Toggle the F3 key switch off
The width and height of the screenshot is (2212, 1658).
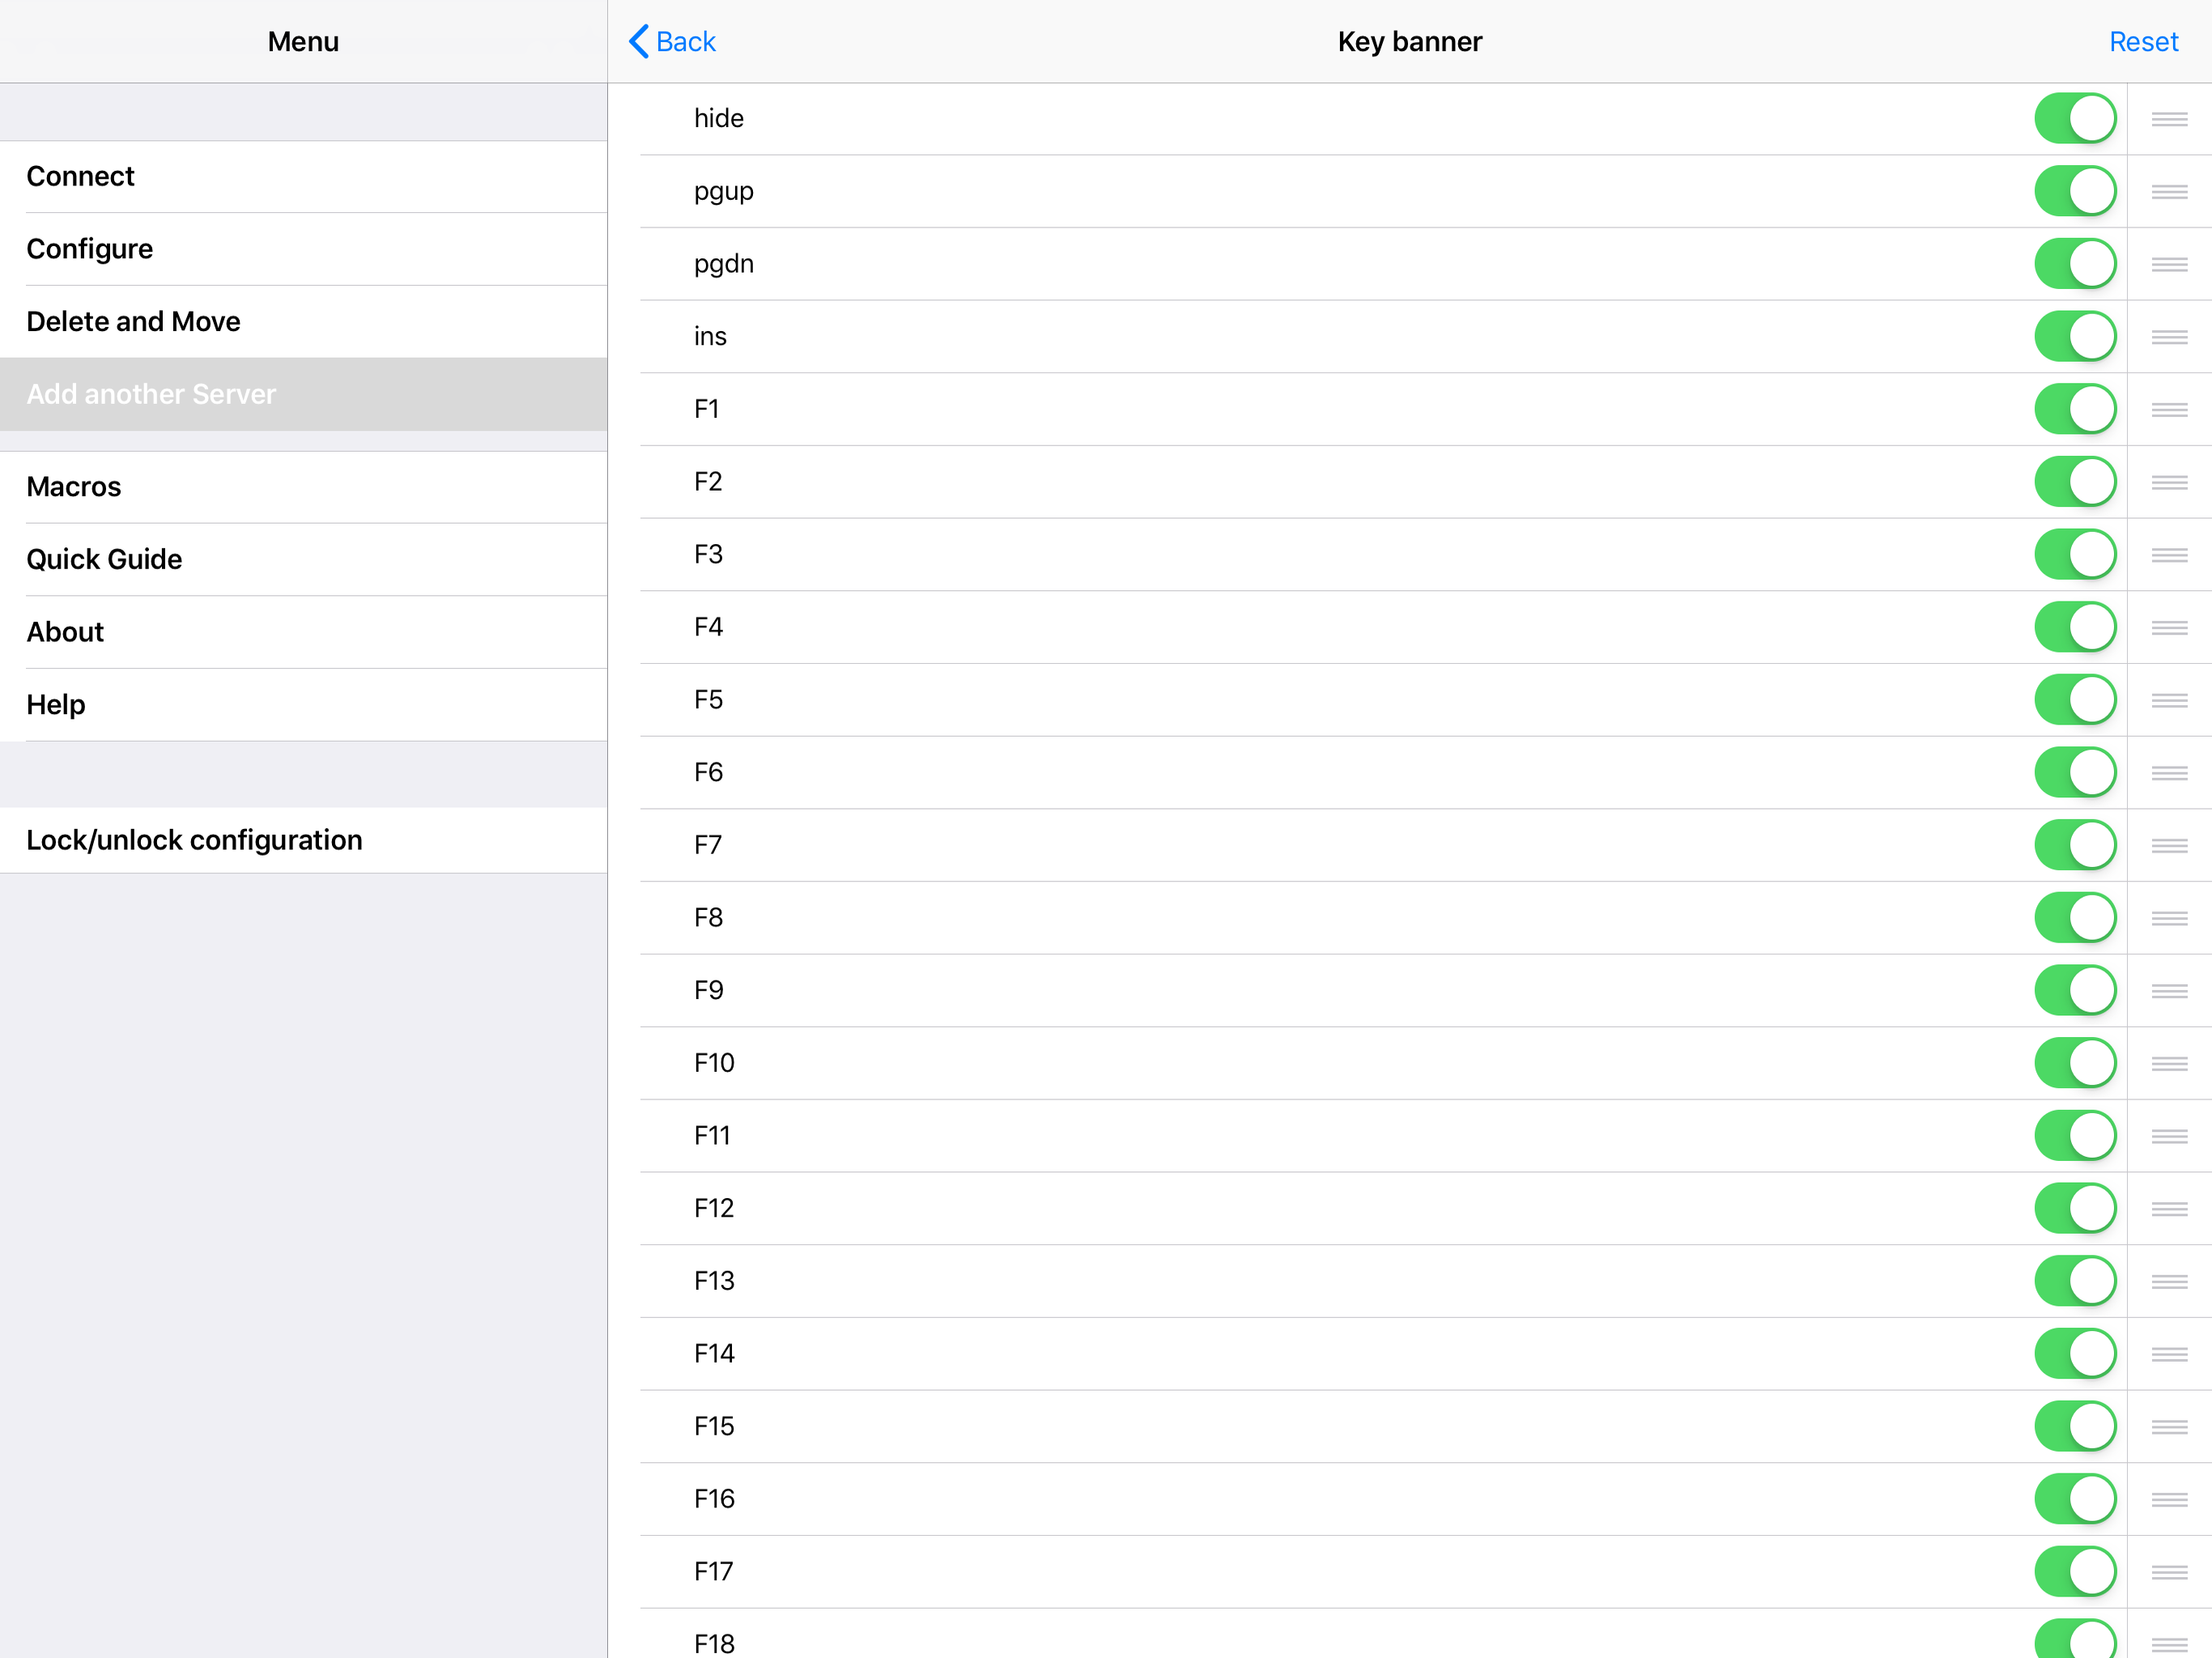click(2074, 555)
